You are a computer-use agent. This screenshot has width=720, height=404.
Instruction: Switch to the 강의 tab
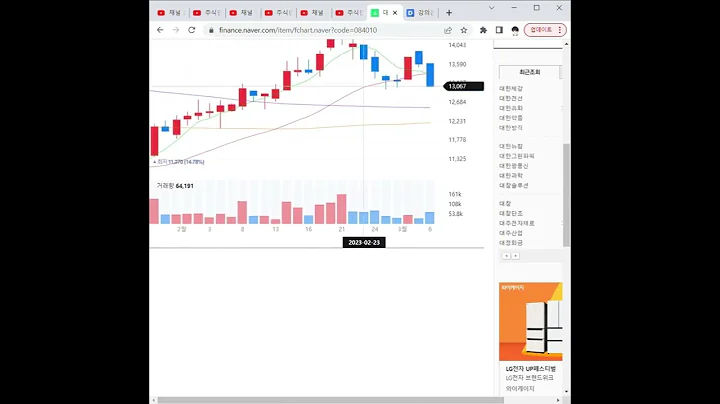tap(422, 13)
